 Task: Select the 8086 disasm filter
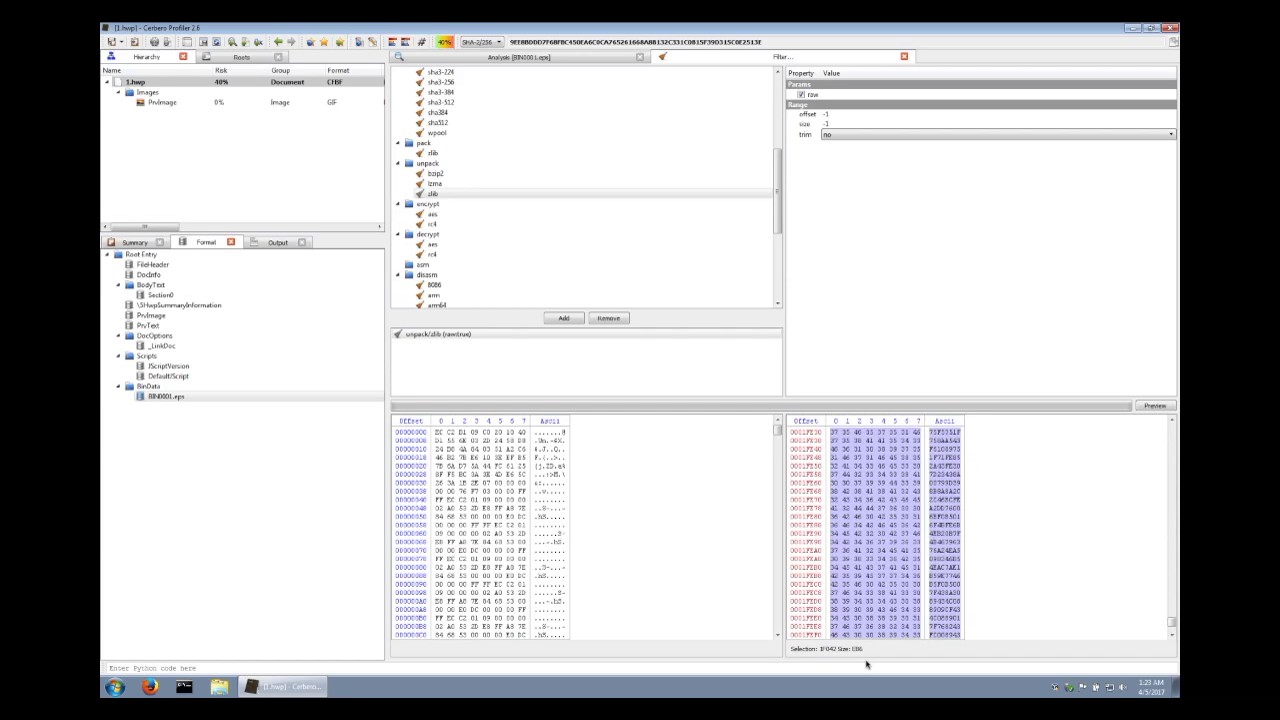[x=434, y=285]
